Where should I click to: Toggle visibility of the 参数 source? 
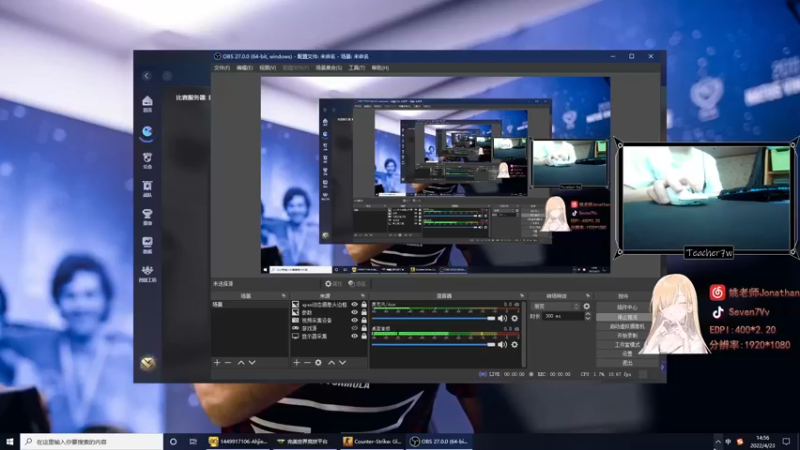[x=355, y=312]
